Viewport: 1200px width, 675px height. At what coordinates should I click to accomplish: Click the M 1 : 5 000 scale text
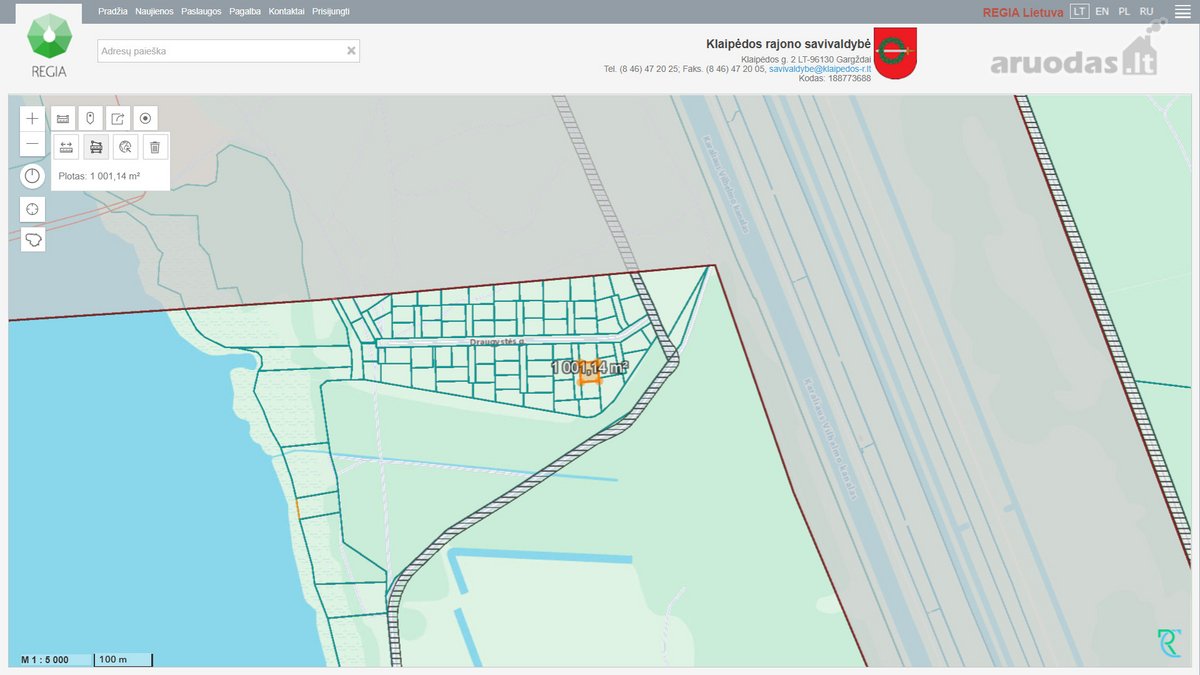[x=46, y=660]
